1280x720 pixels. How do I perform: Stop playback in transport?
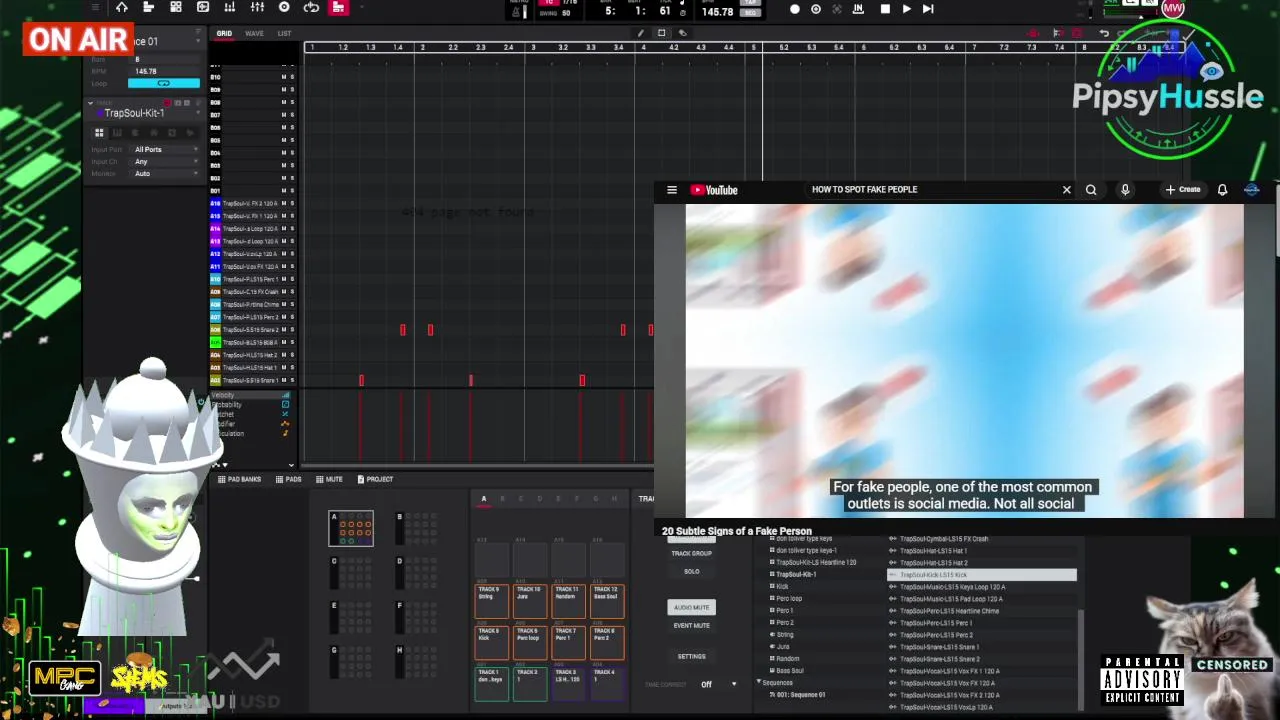pyautogui.click(x=885, y=9)
